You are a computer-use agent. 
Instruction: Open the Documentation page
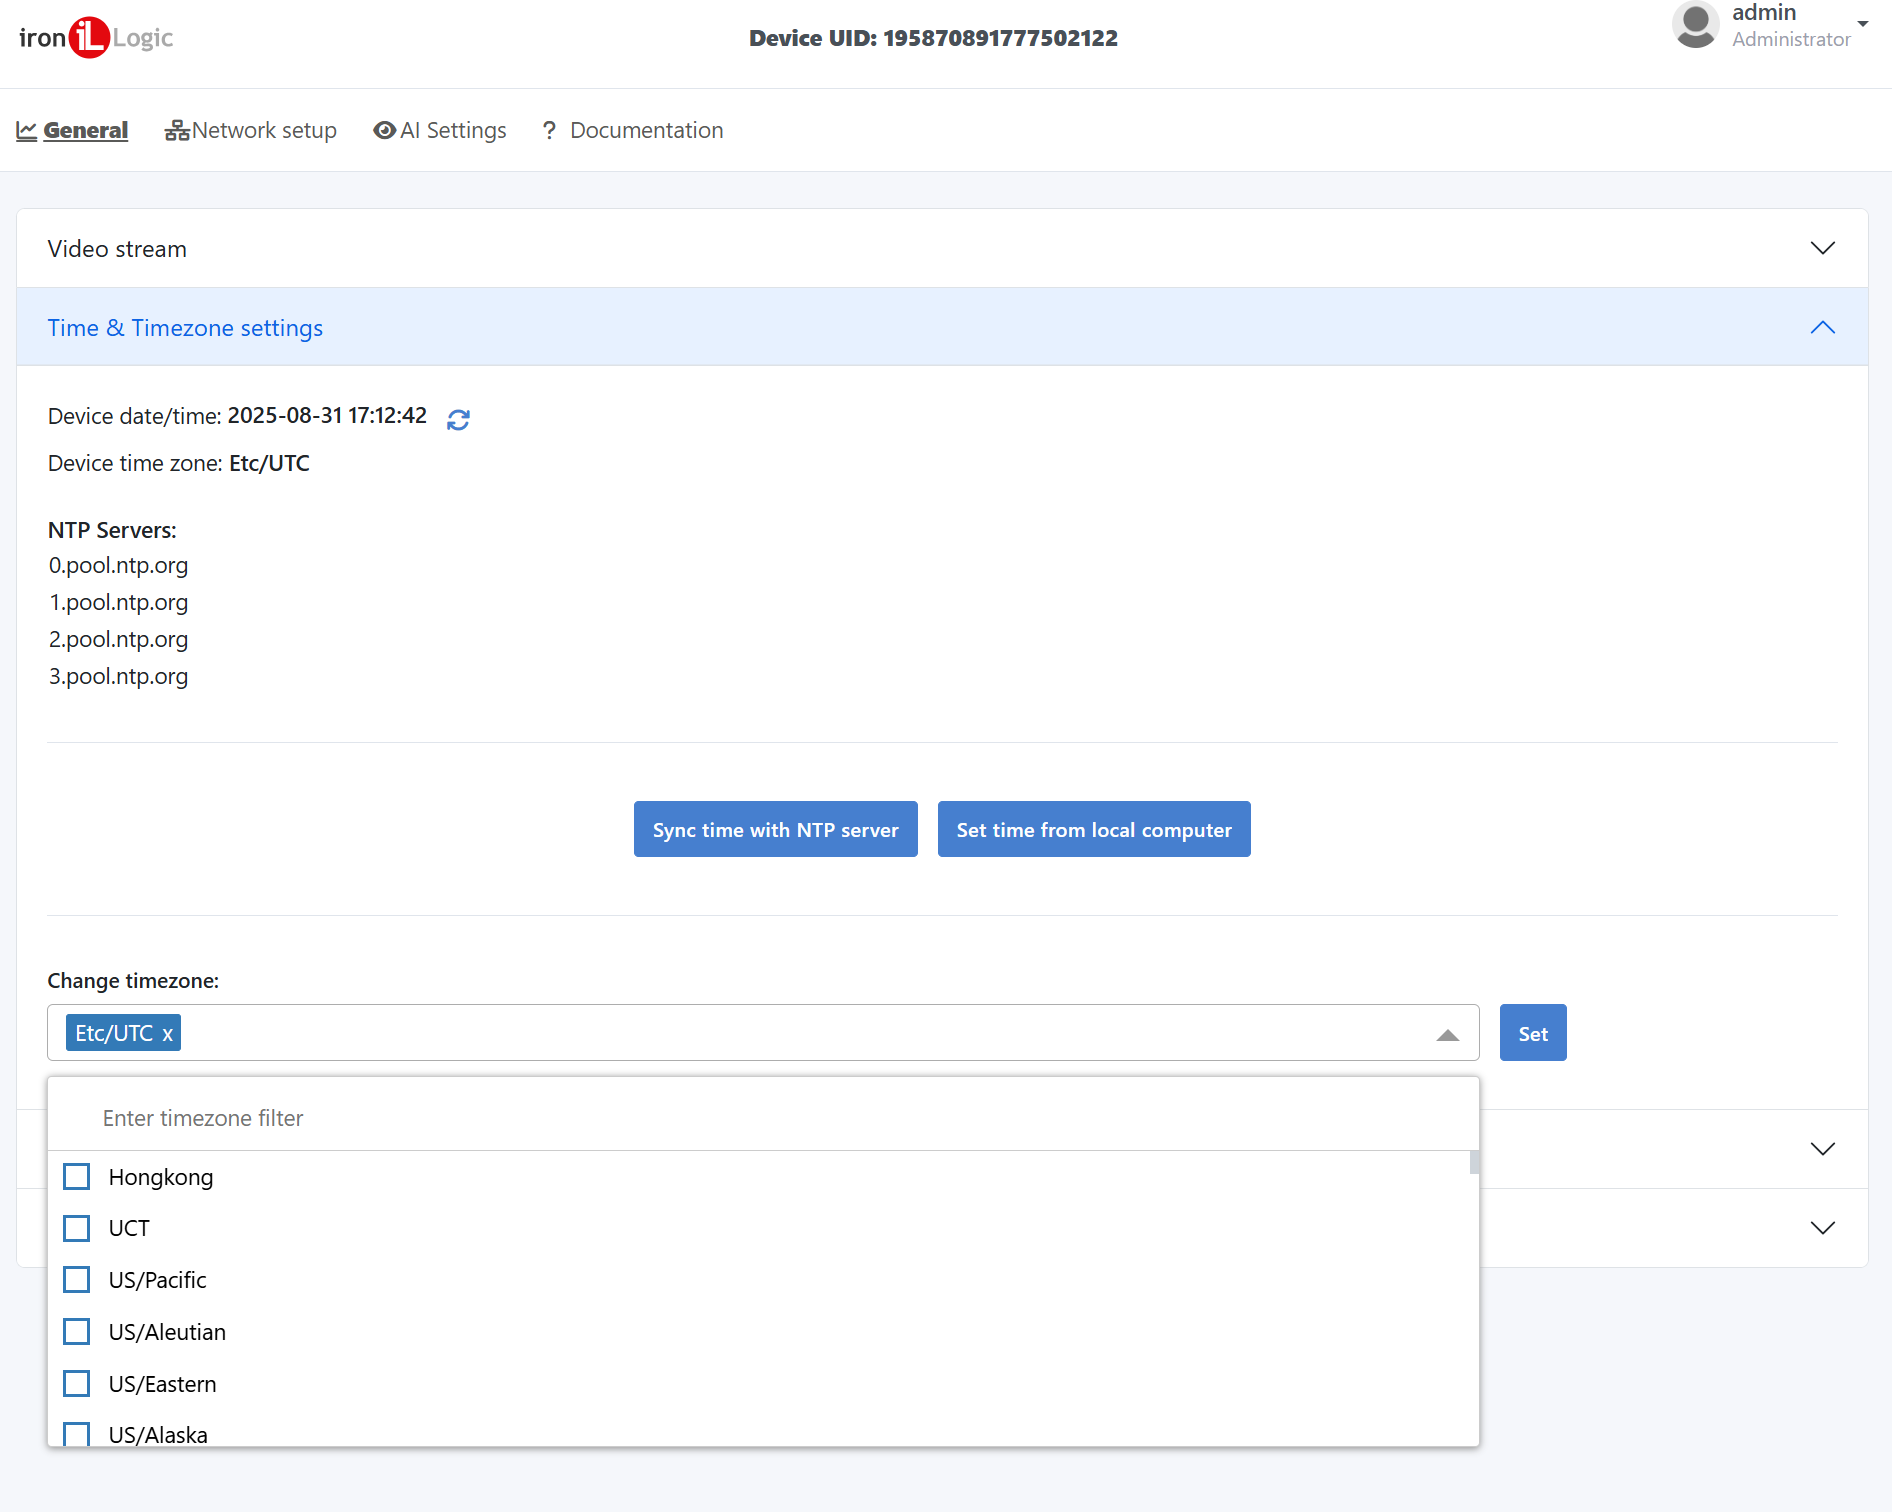click(632, 130)
